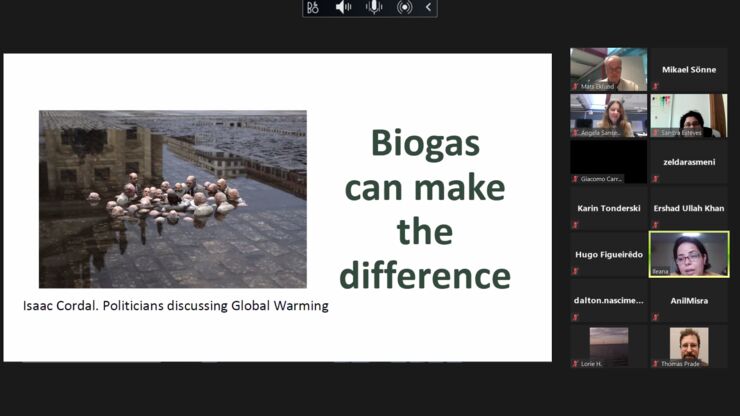
Task: Click the microphone icon in top toolbar
Action: (x=374, y=7)
